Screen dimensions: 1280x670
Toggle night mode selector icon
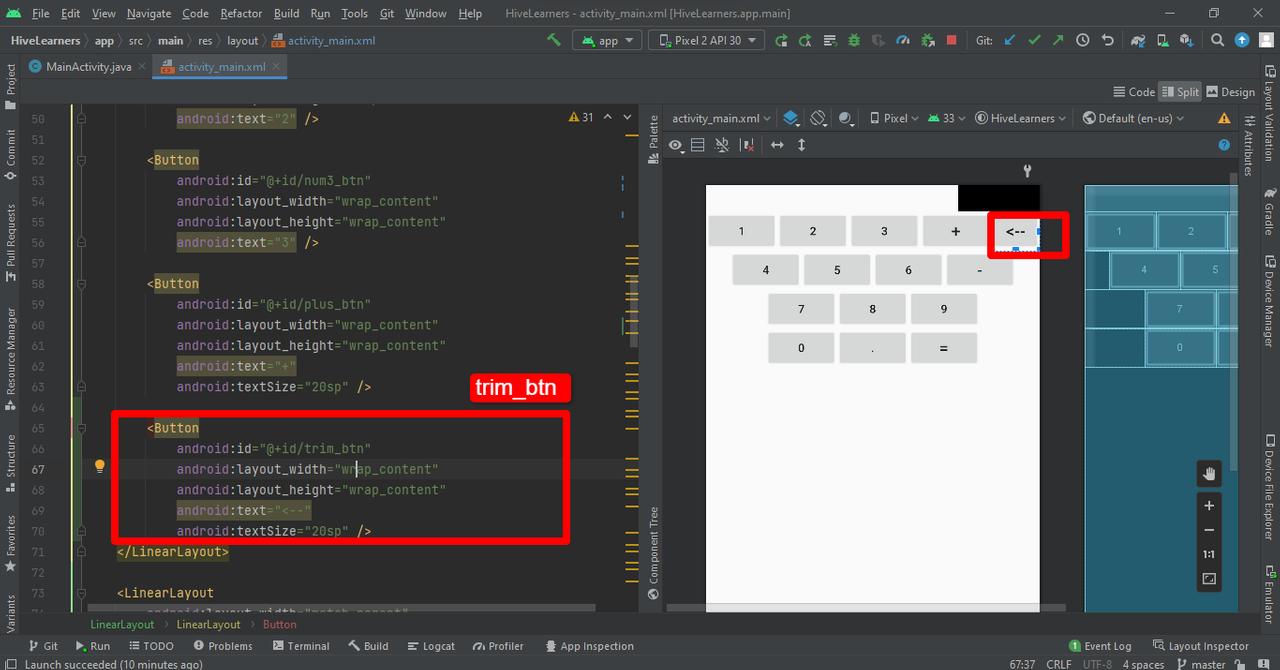848,118
